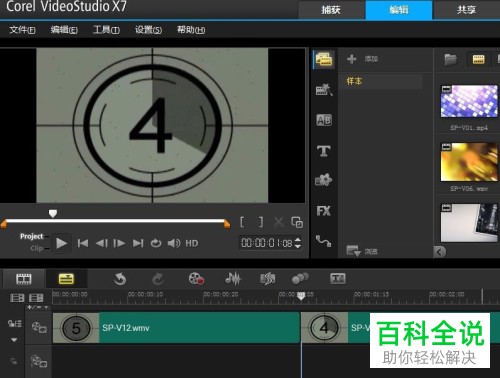Open the 帮助 (Help) menu
This screenshot has height=378, width=500.
point(191,30)
